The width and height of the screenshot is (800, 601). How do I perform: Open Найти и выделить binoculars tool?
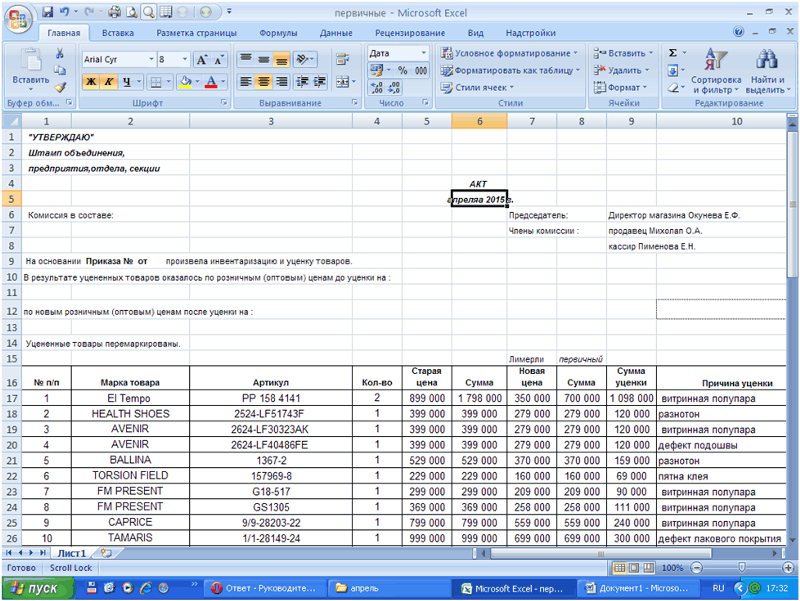coord(767,71)
